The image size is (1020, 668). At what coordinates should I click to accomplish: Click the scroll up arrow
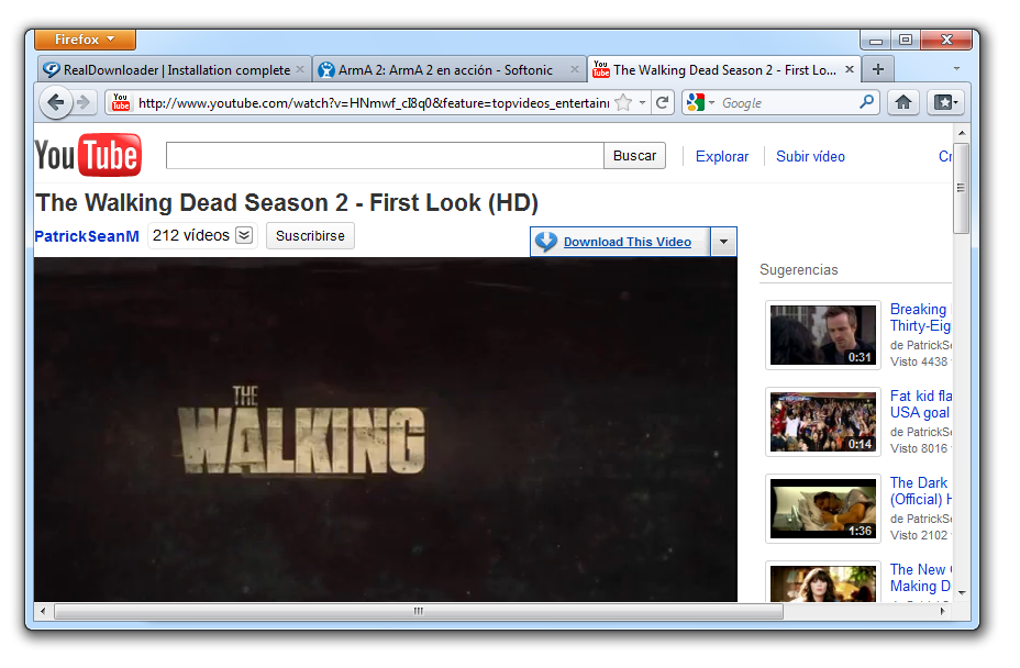[x=961, y=133]
